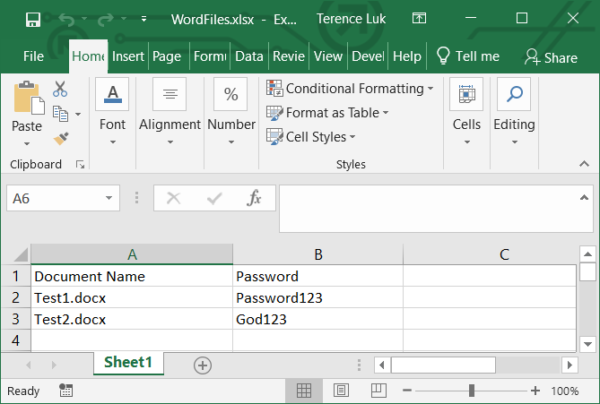Click the Insert Function fx icon
Image resolution: width=600 pixels, height=404 pixels.
point(254,198)
